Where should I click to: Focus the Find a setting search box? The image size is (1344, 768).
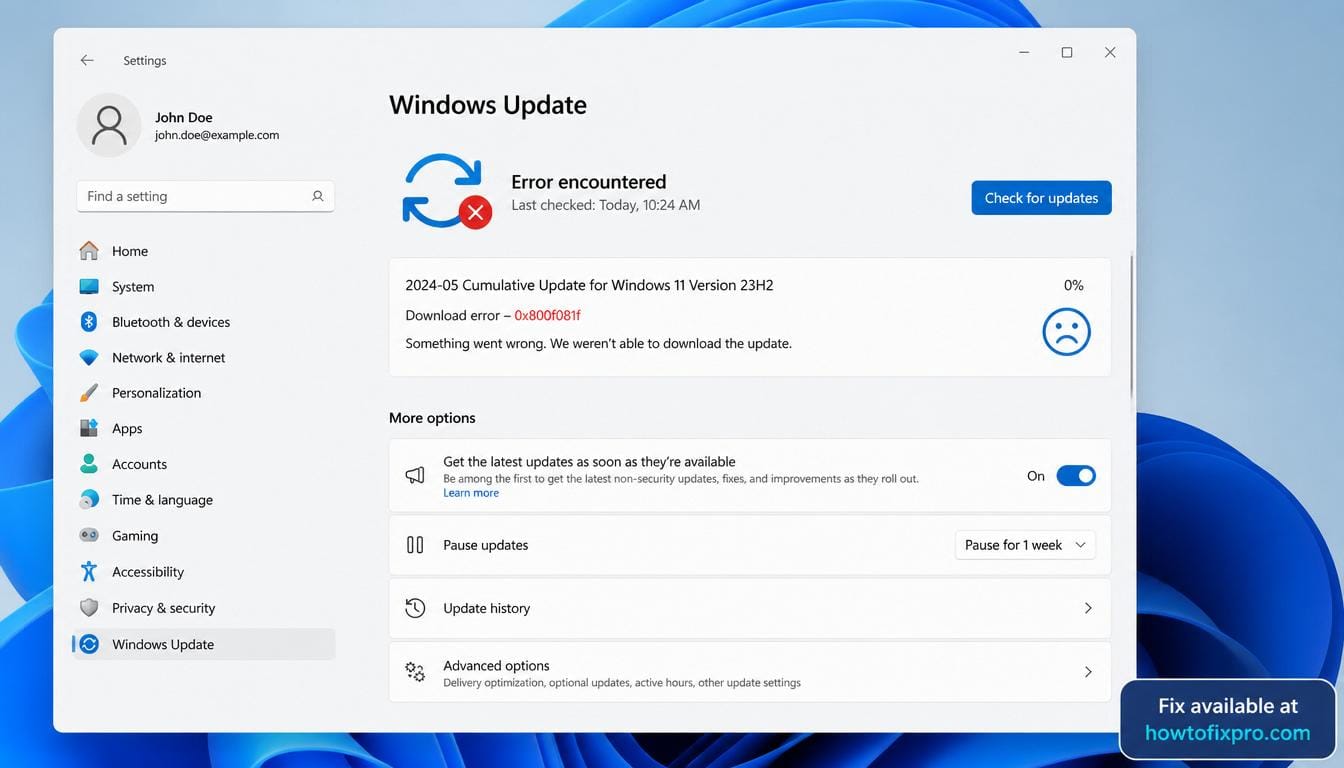205,196
